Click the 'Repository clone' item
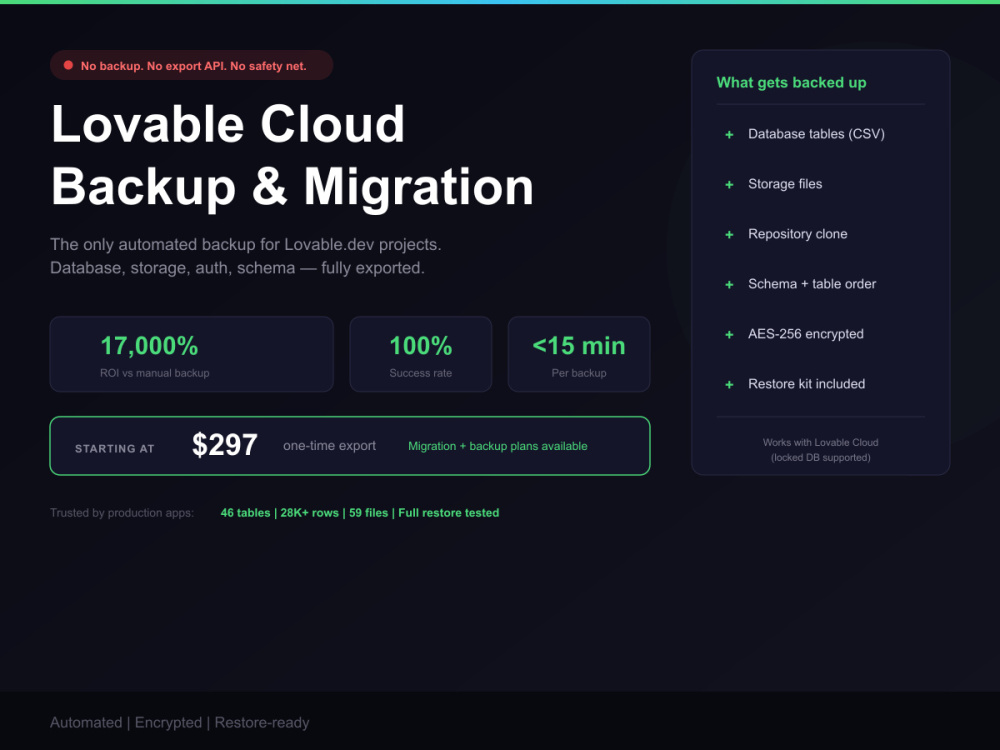The height and width of the screenshot is (750, 1000). click(798, 234)
